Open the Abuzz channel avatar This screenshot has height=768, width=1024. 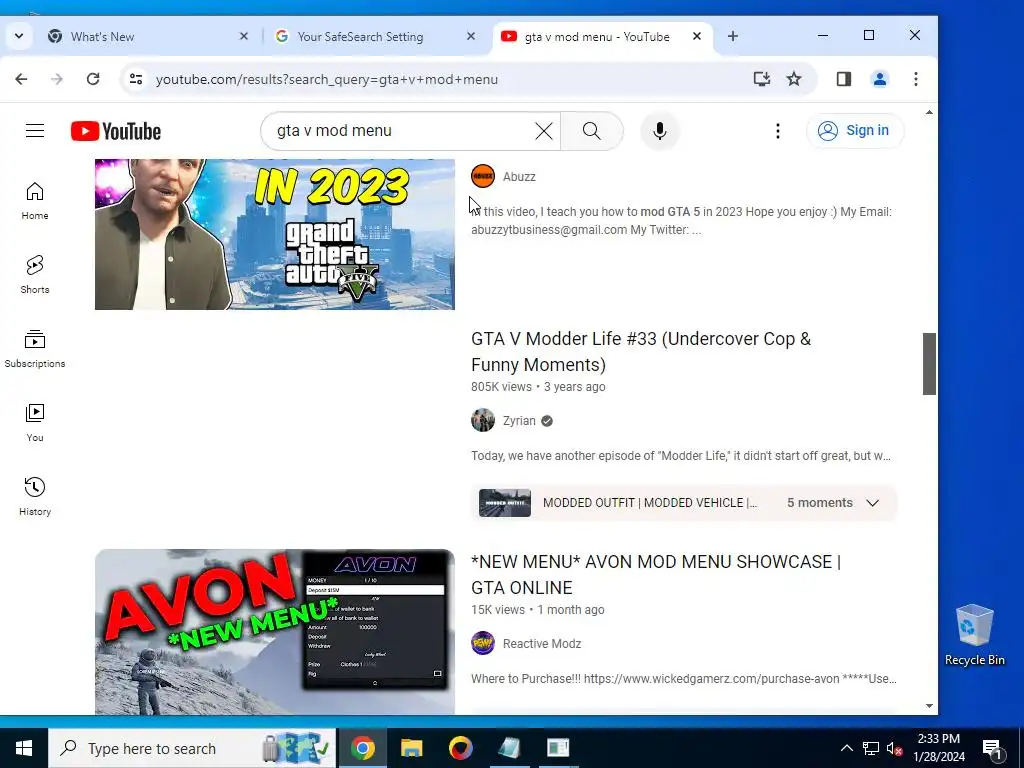pyautogui.click(x=483, y=176)
